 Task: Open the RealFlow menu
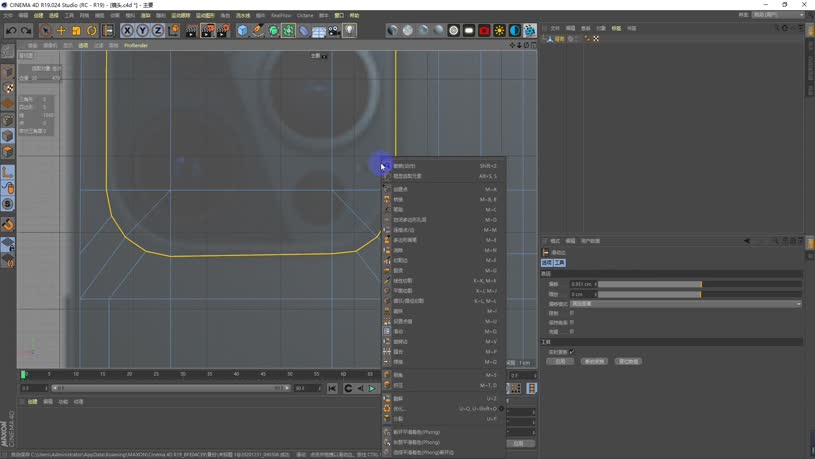281,16
